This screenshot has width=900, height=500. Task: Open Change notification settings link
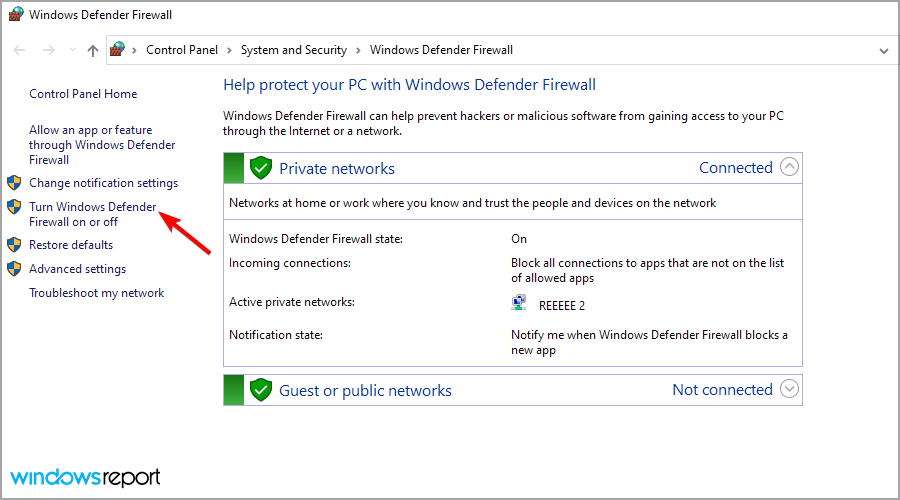pos(103,183)
